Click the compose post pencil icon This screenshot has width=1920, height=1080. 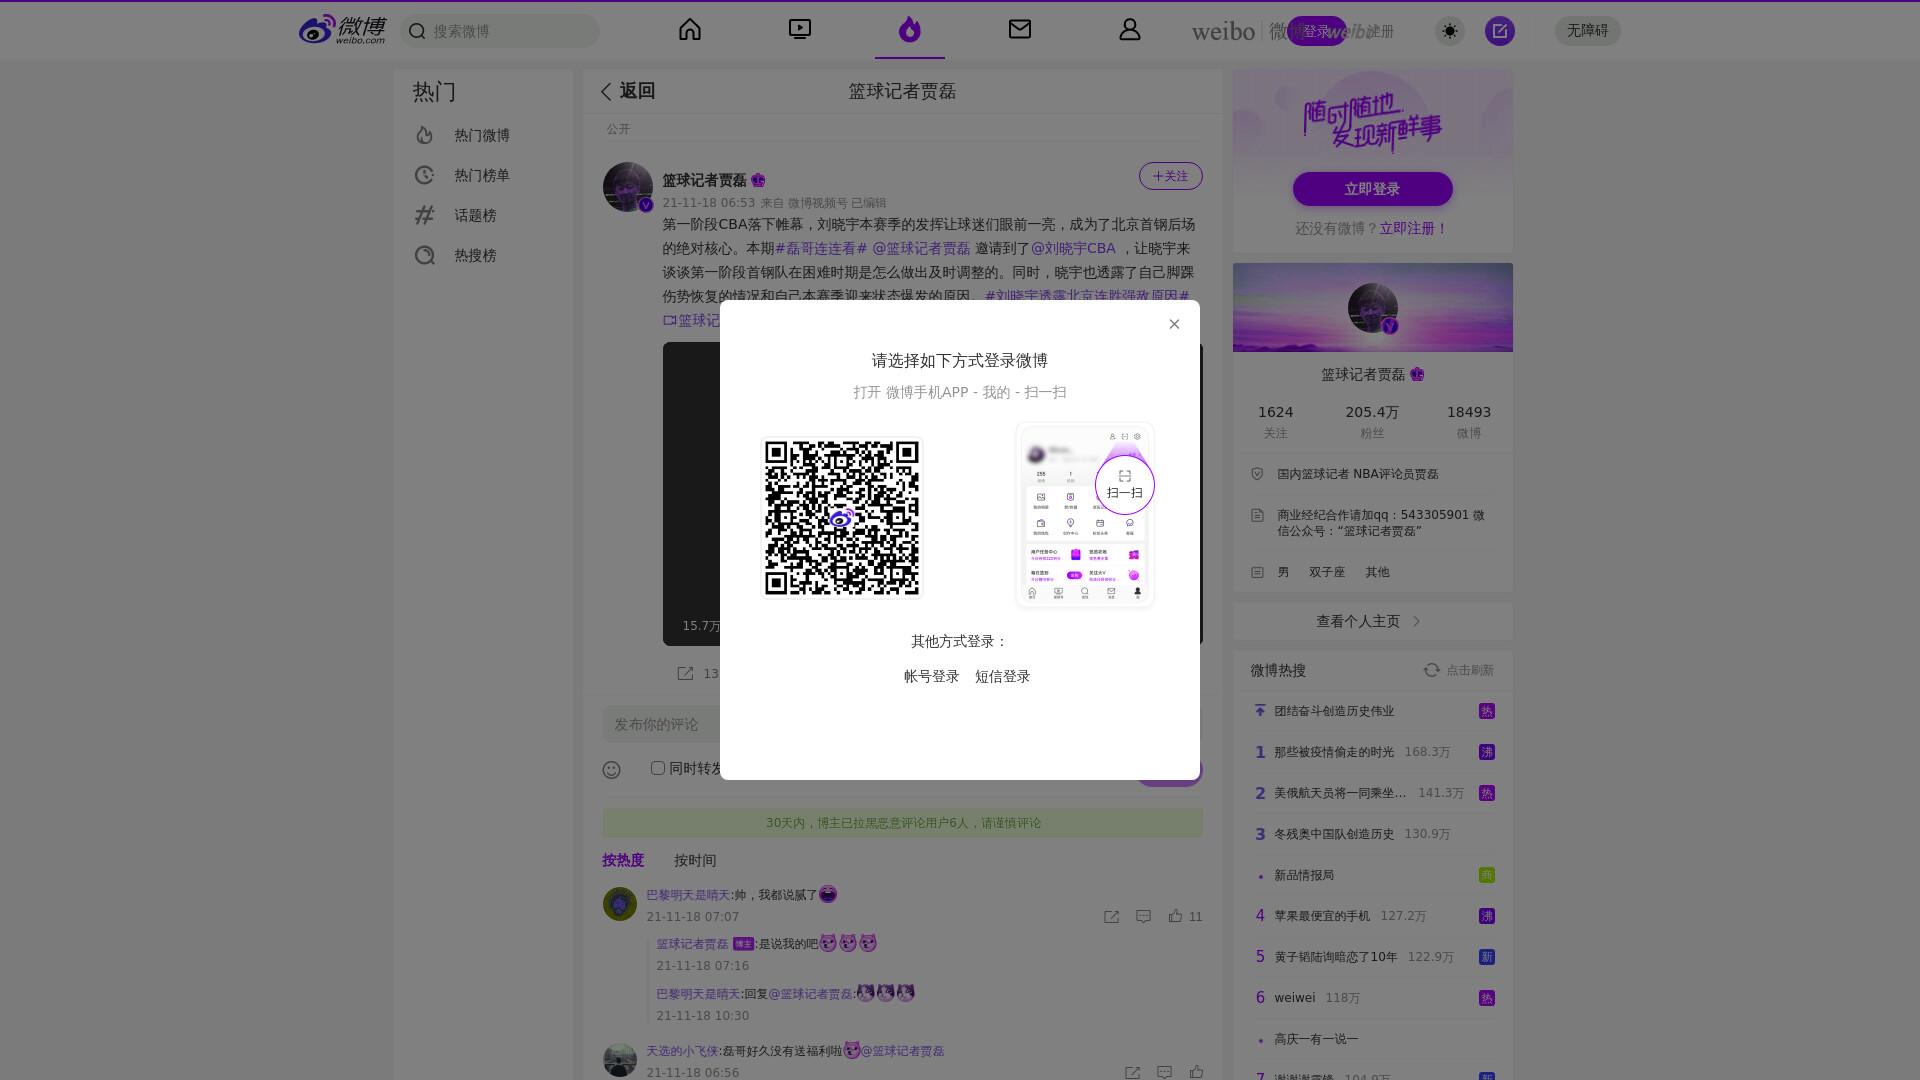[x=1500, y=31]
